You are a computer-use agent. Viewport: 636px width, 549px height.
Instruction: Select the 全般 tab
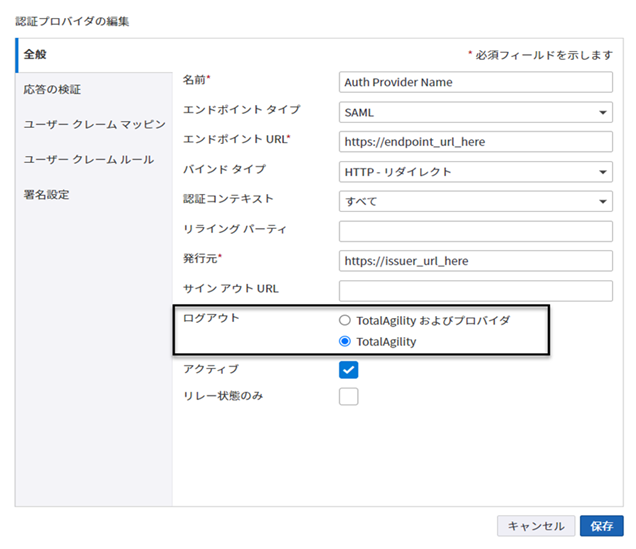coord(36,54)
